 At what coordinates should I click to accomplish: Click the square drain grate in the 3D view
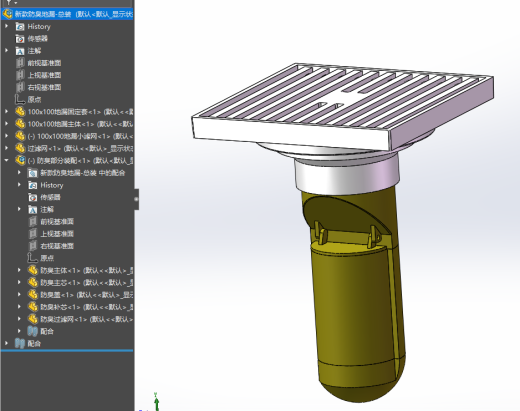[x=343, y=103]
